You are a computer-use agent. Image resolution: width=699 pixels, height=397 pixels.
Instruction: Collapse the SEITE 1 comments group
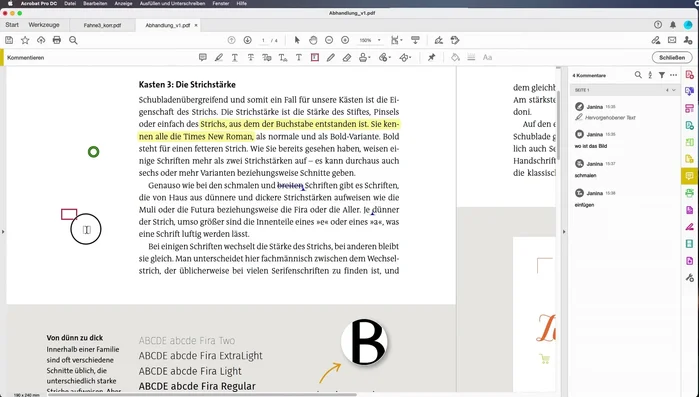pyautogui.click(x=674, y=90)
